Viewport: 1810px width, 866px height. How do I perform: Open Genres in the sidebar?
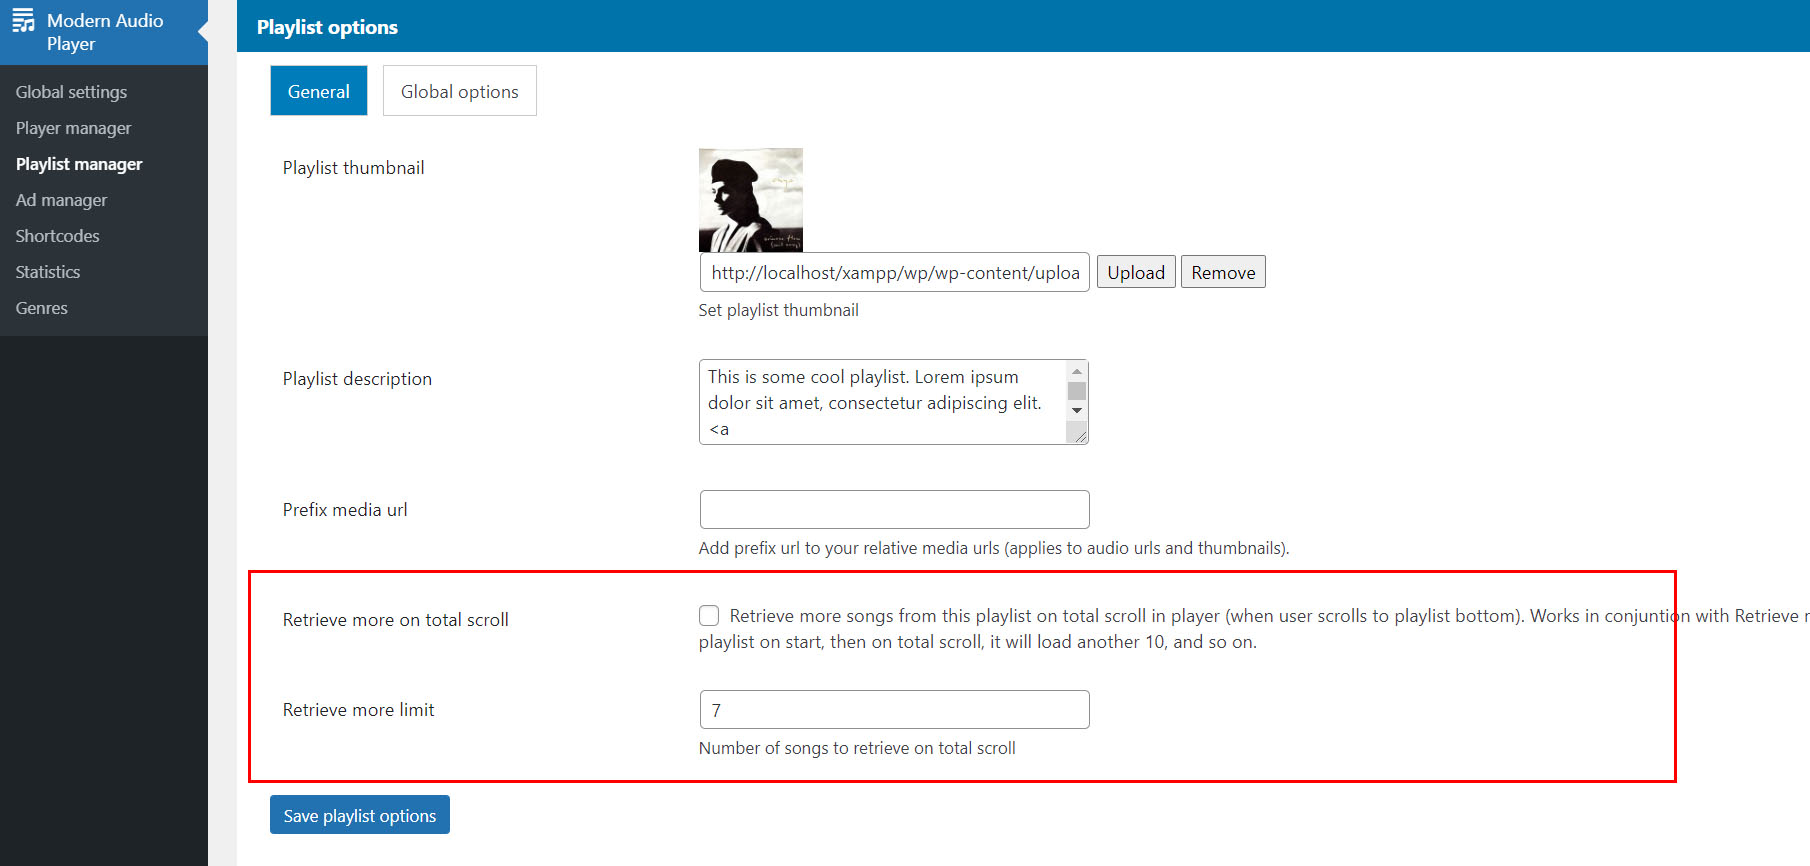tap(41, 308)
